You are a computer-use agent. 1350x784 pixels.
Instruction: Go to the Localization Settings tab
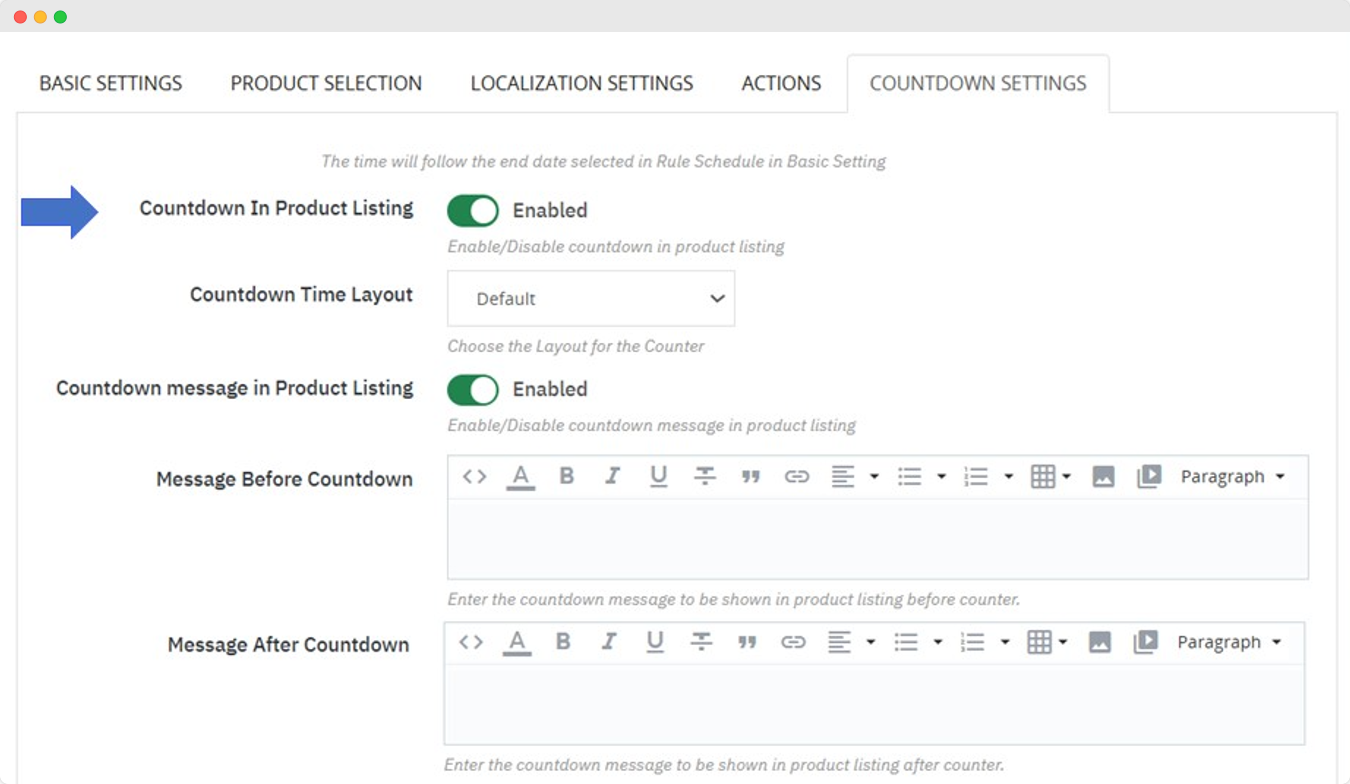tap(582, 83)
